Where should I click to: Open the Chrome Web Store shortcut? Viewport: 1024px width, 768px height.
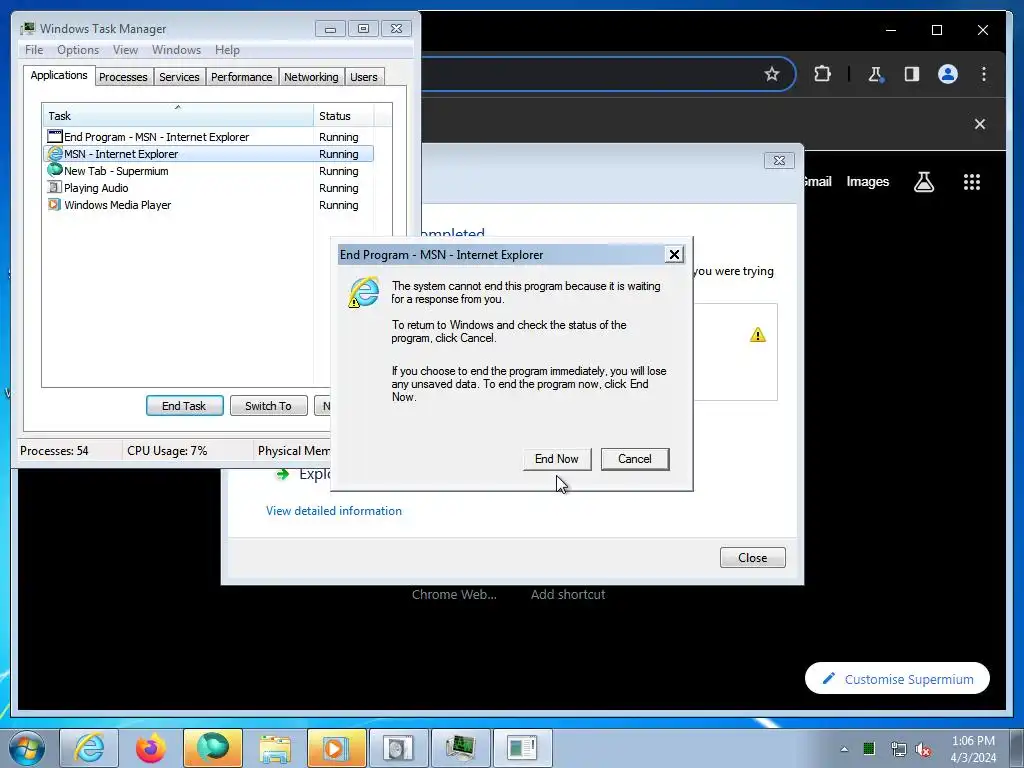click(x=454, y=594)
